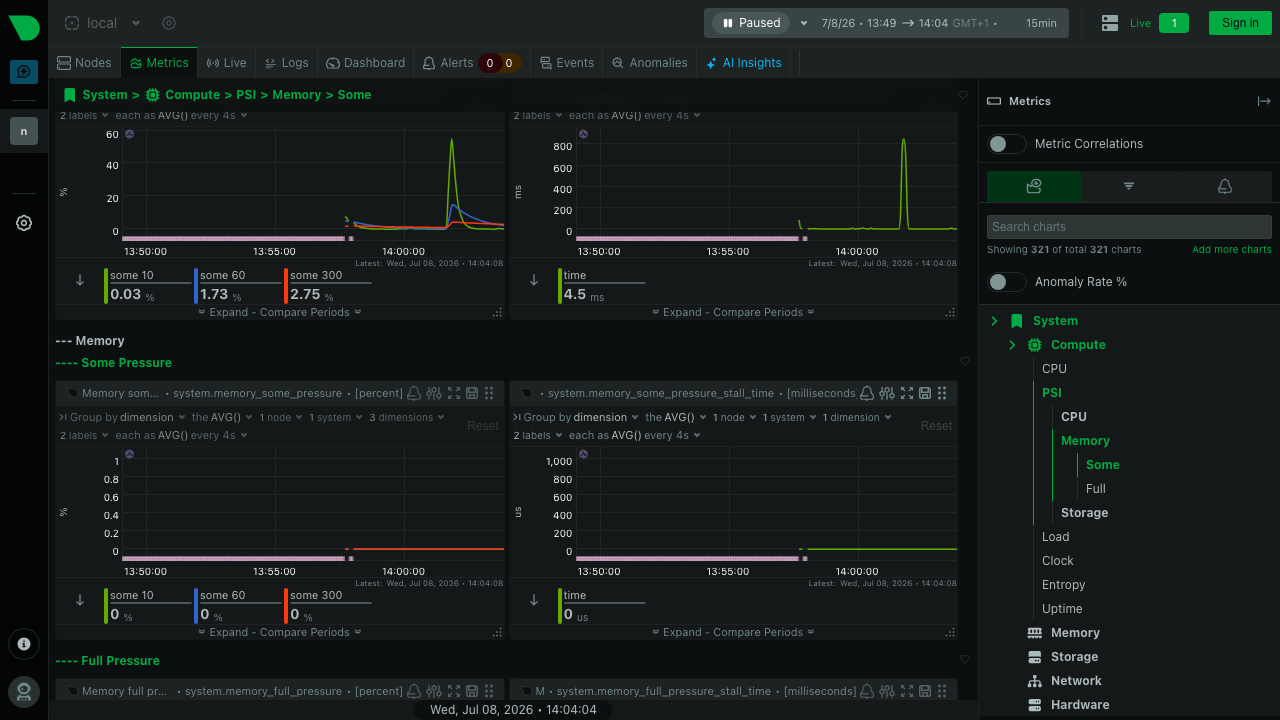
Task: Focus the Search charts field
Action: pos(1129,227)
